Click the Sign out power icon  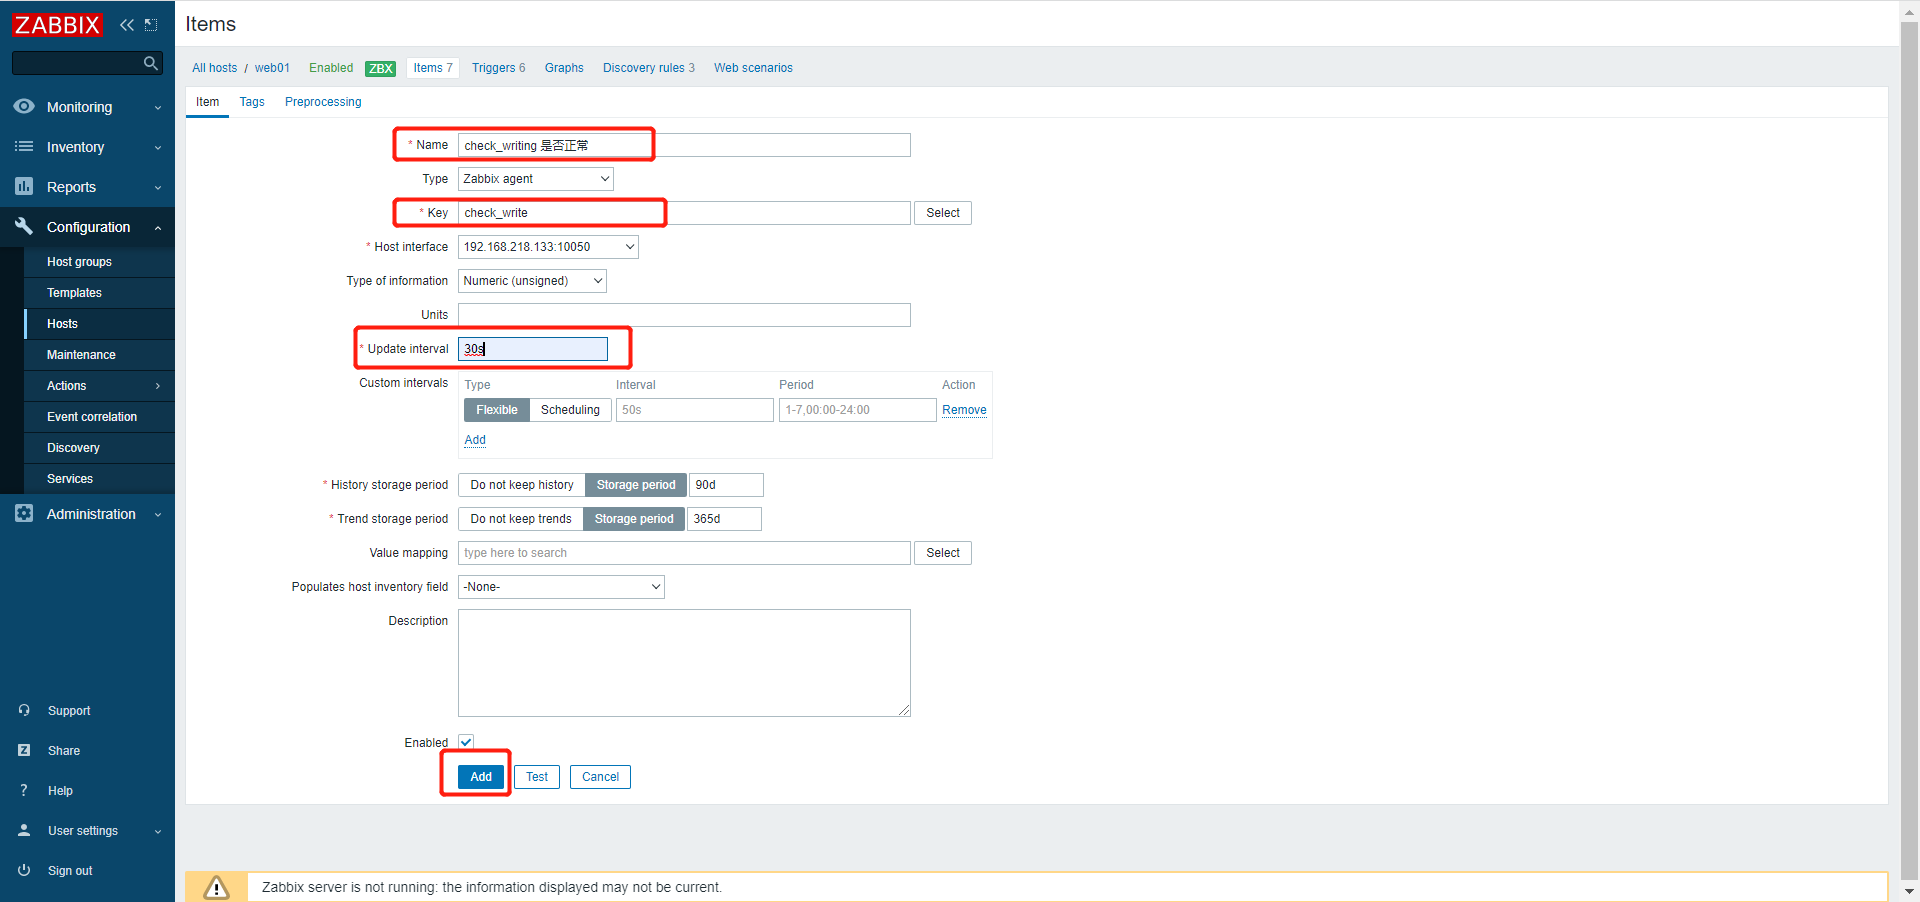pos(24,870)
